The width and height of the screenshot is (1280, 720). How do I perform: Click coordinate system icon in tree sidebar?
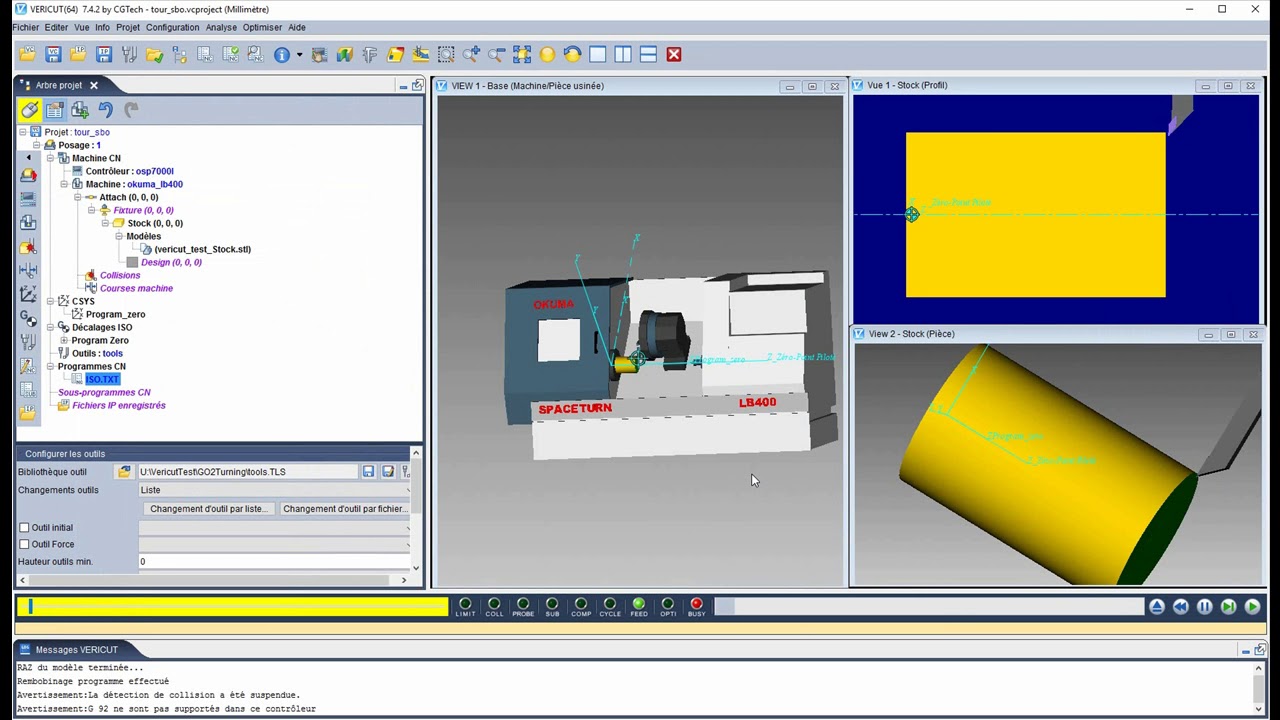click(28, 295)
